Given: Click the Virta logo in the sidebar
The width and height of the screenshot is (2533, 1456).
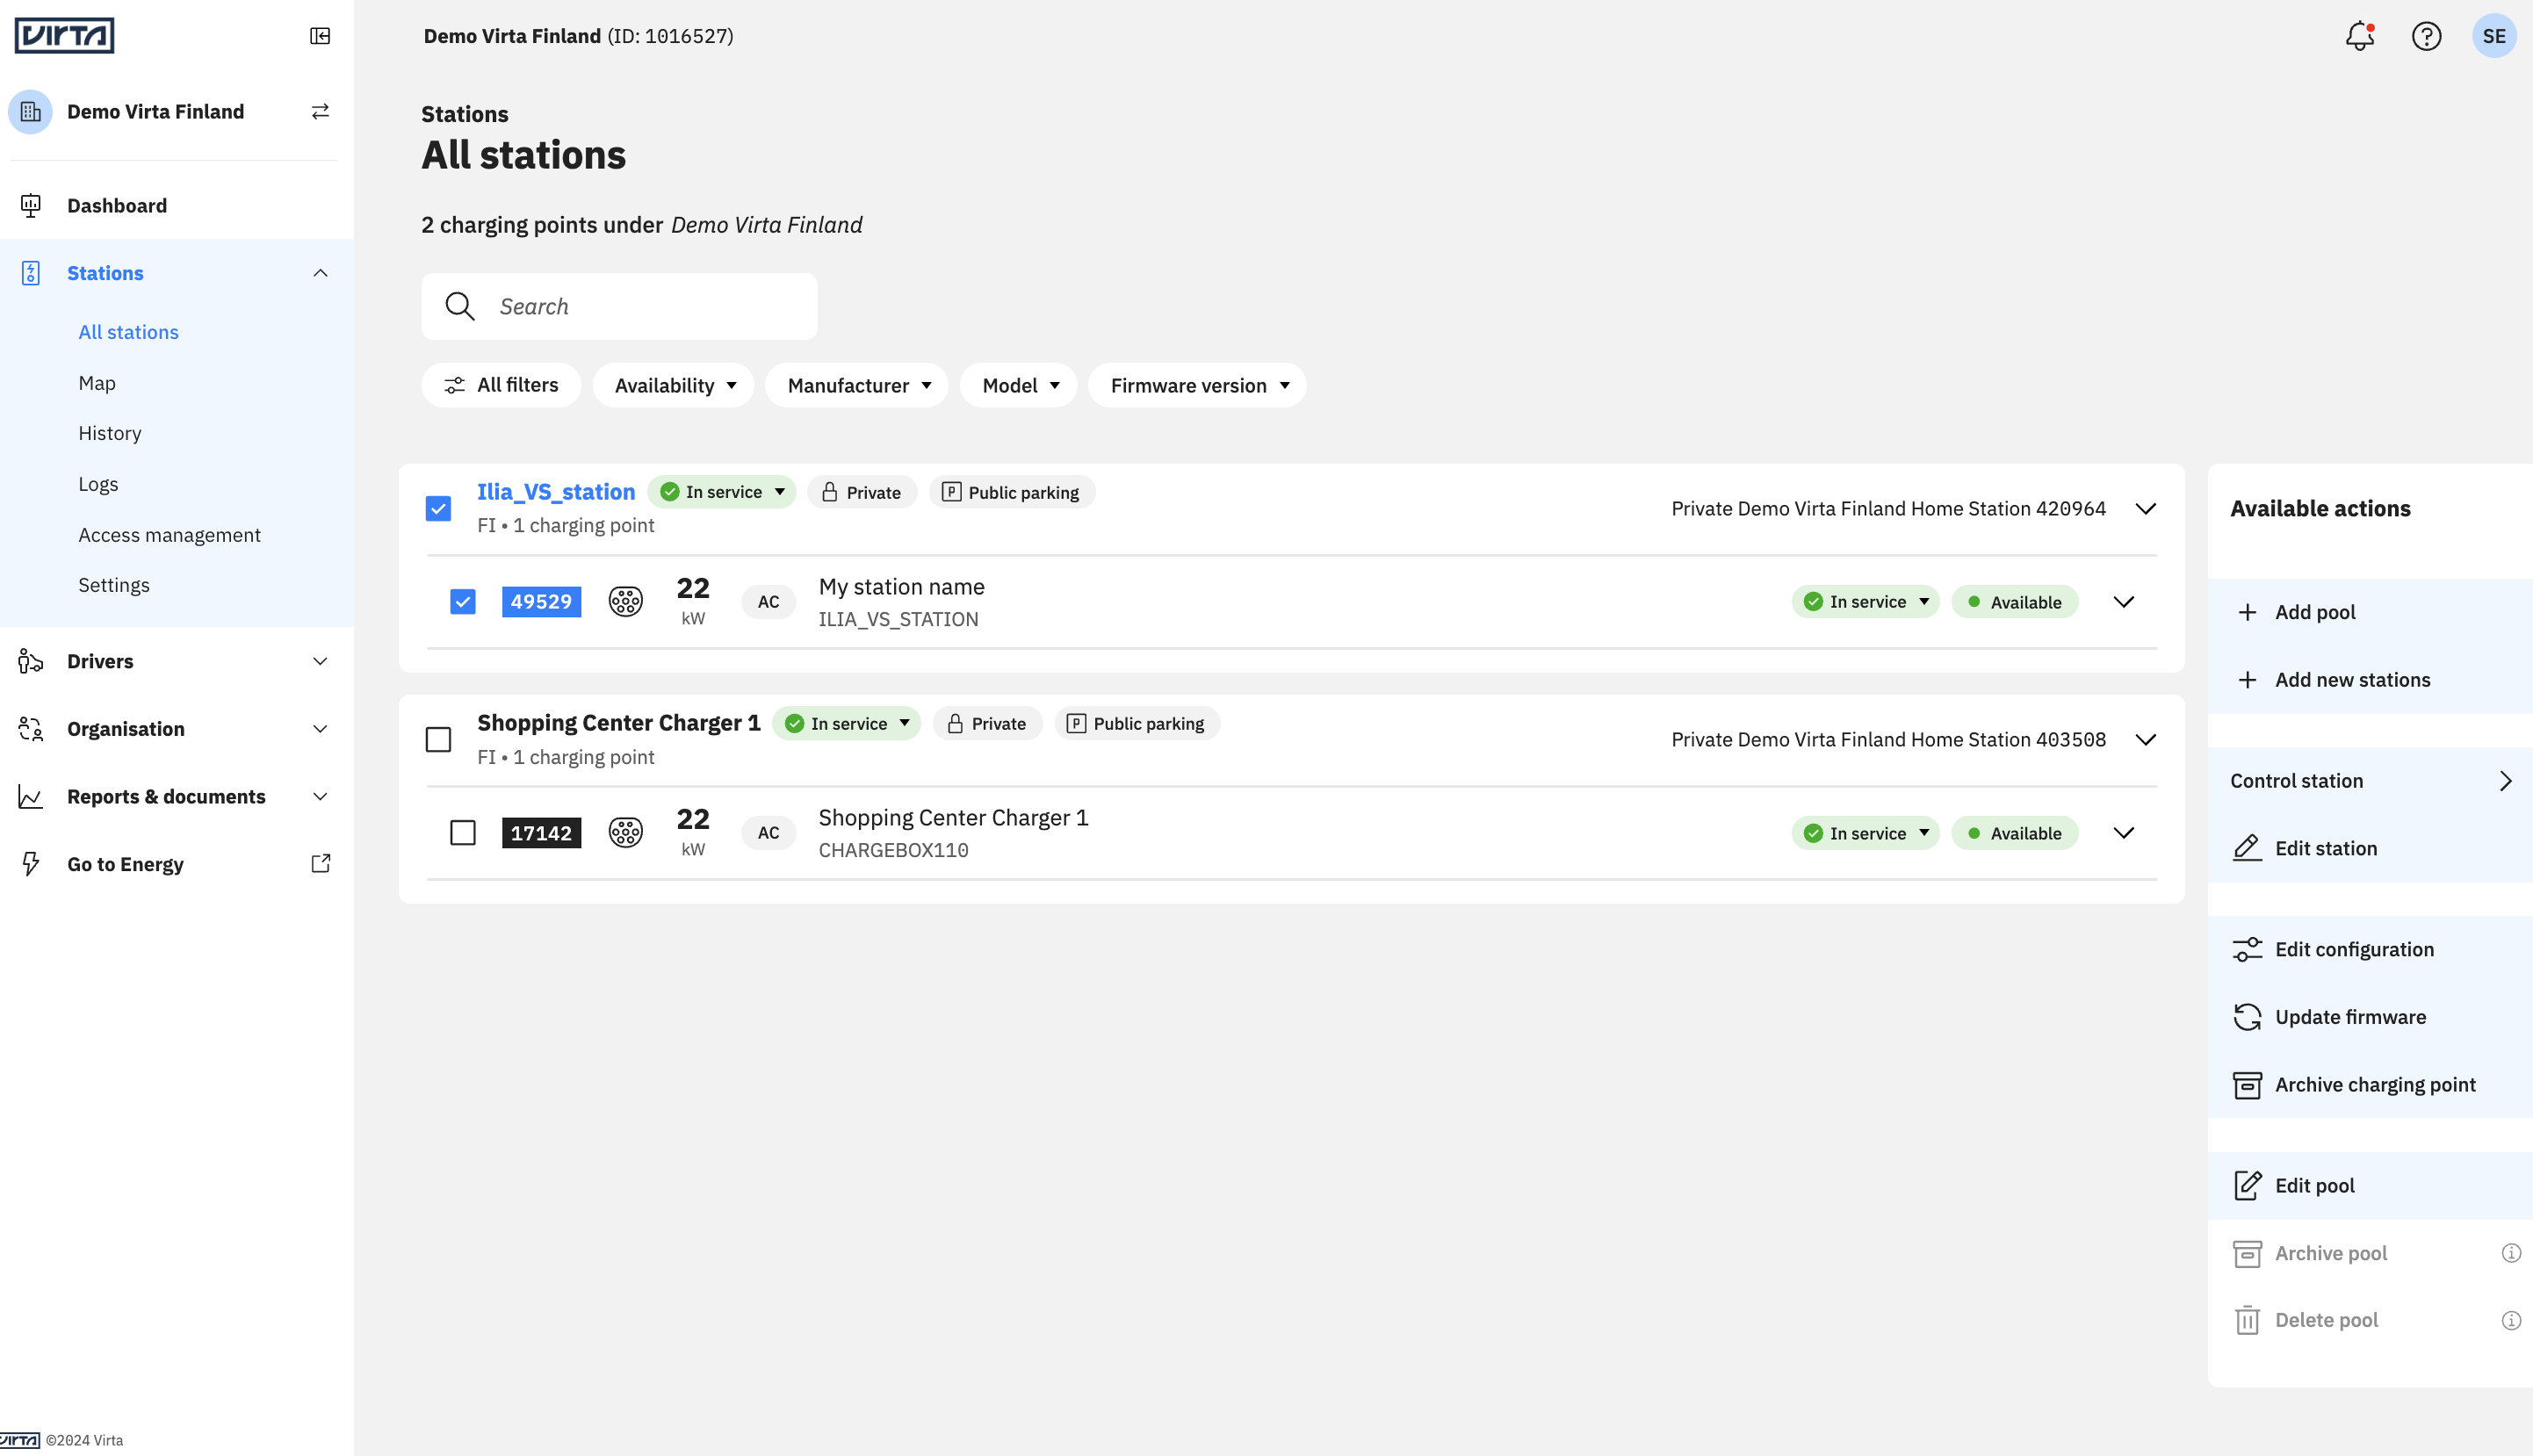Looking at the screenshot, I should click(64, 36).
